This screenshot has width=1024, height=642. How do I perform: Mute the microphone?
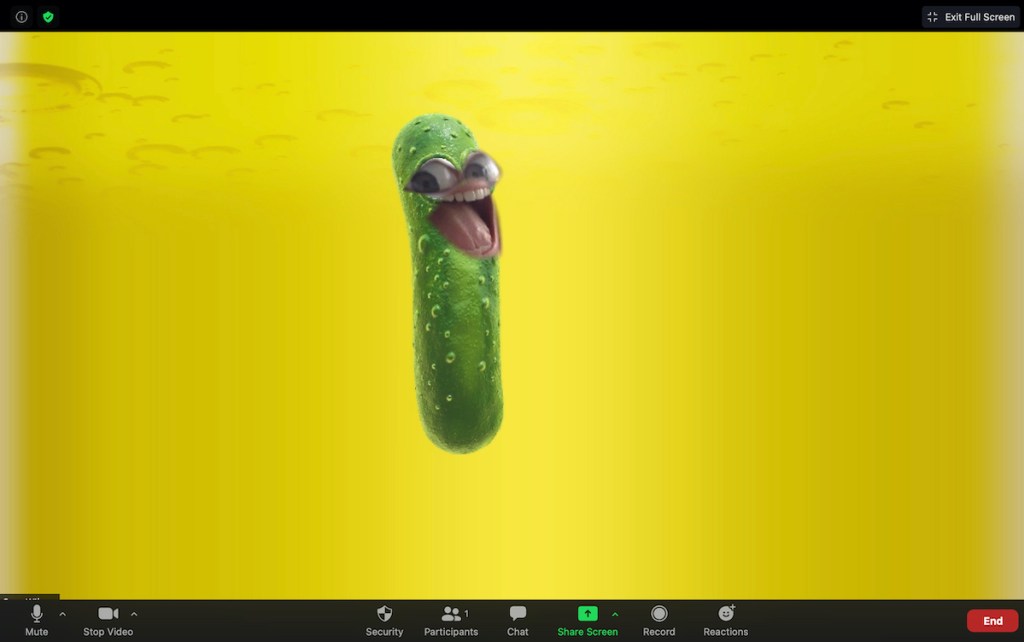[37, 613]
